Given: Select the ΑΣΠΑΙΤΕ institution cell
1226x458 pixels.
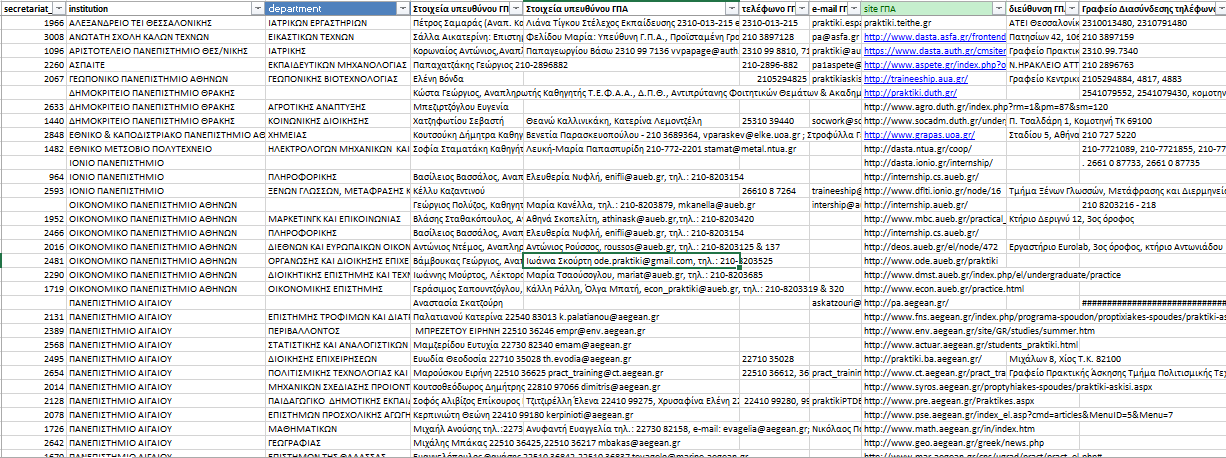Looking at the screenshot, I should click(x=167, y=63).
